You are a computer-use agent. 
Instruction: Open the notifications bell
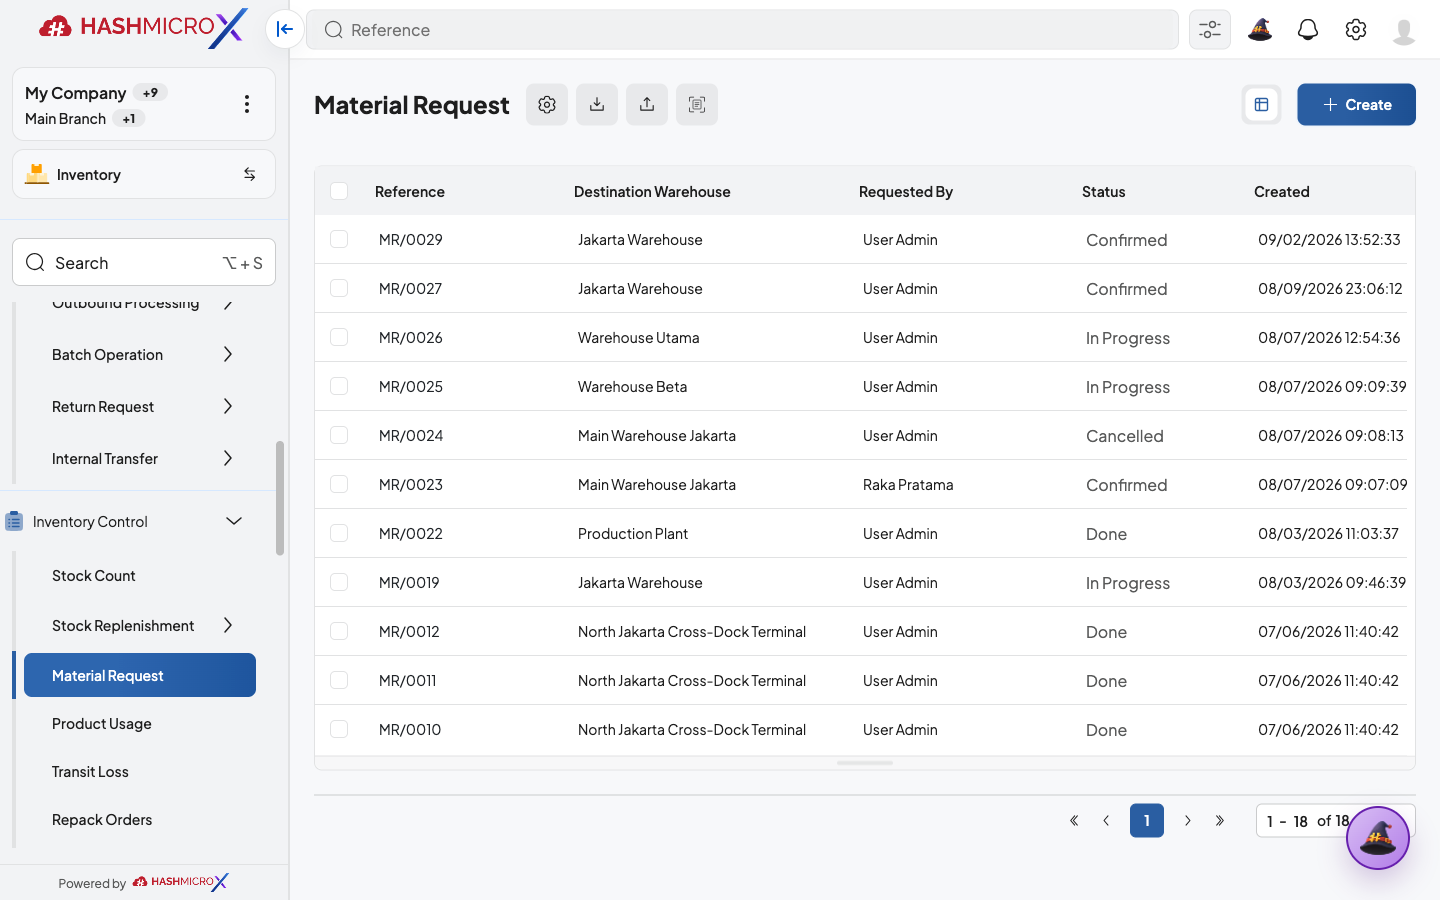(x=1308, y=29)
